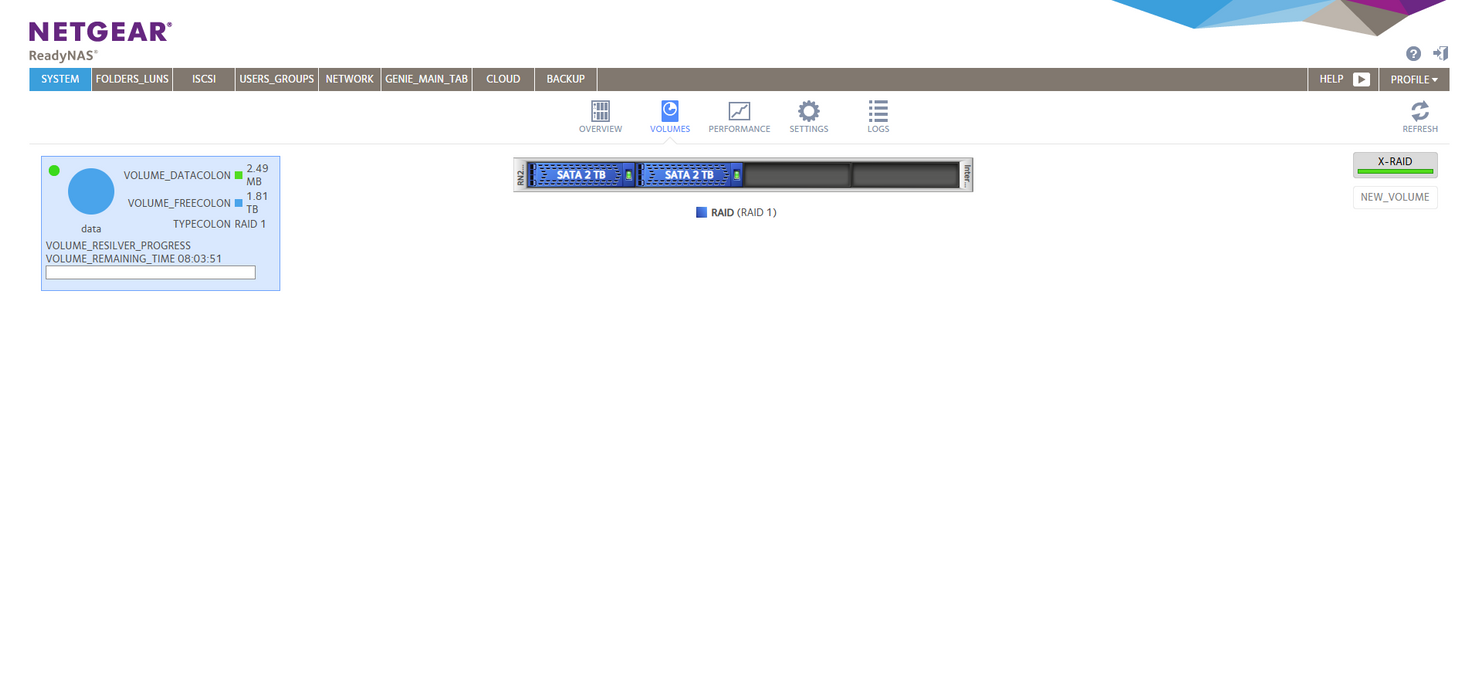The height and width of the screenshot is (700, 1479).
Task: Select the data volume pie chart
Action: tap(91, 191)
